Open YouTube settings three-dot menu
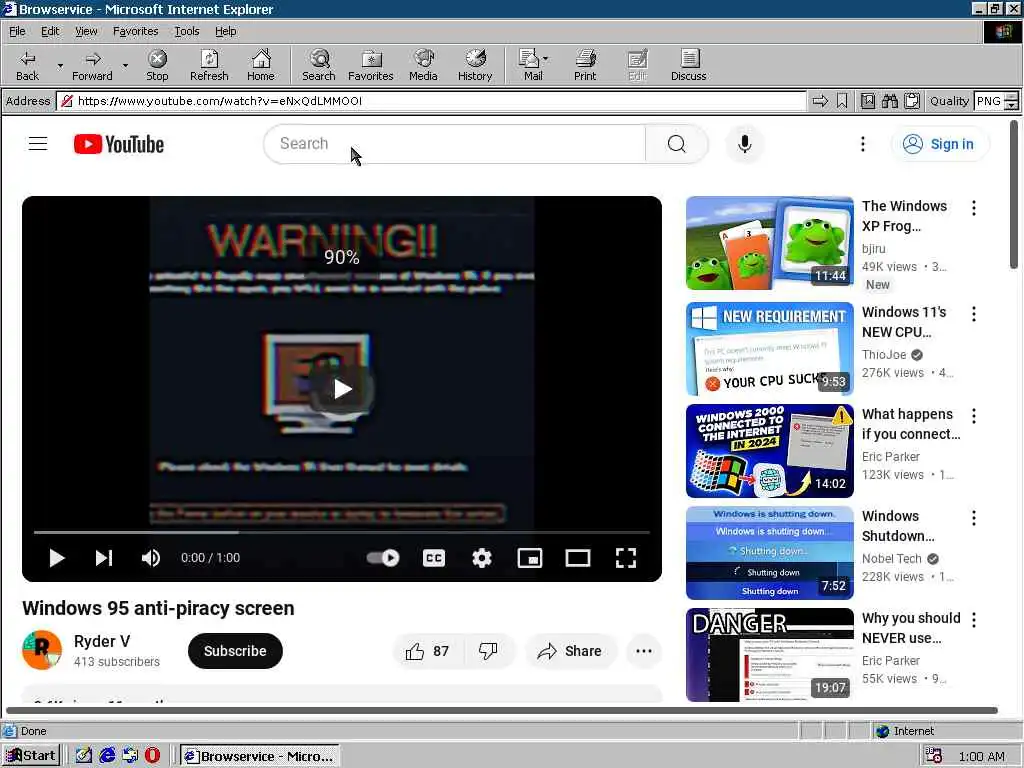 [863, 144]
